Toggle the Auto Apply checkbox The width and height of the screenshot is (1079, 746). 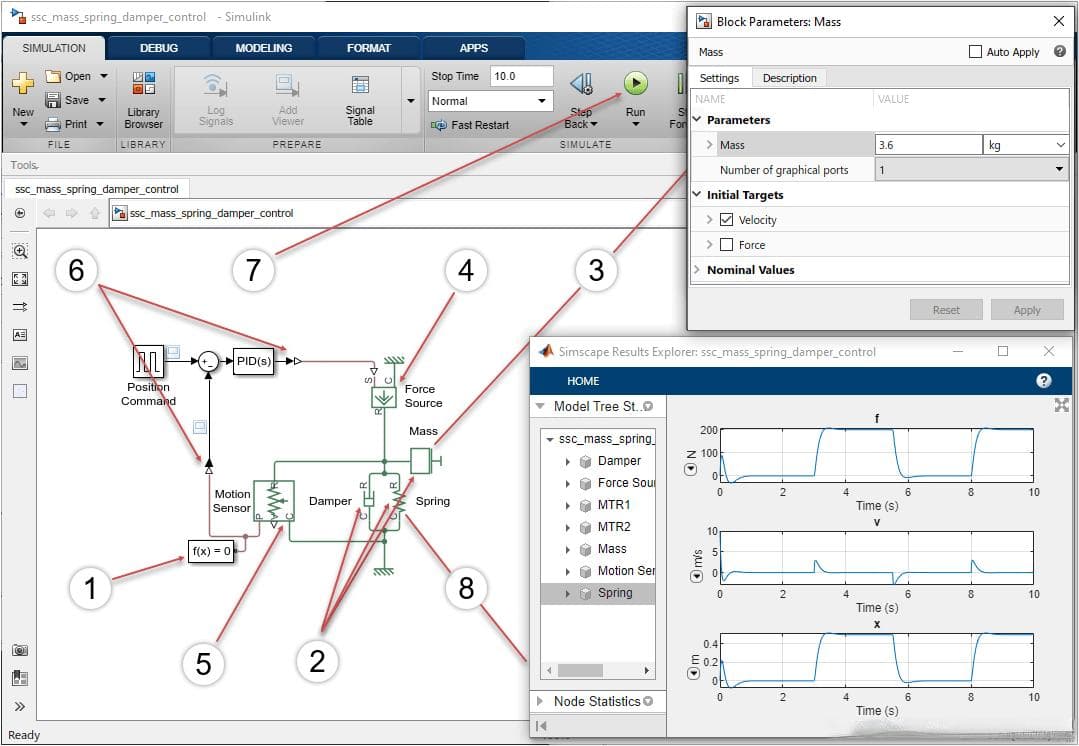click(x=975, y=52)
